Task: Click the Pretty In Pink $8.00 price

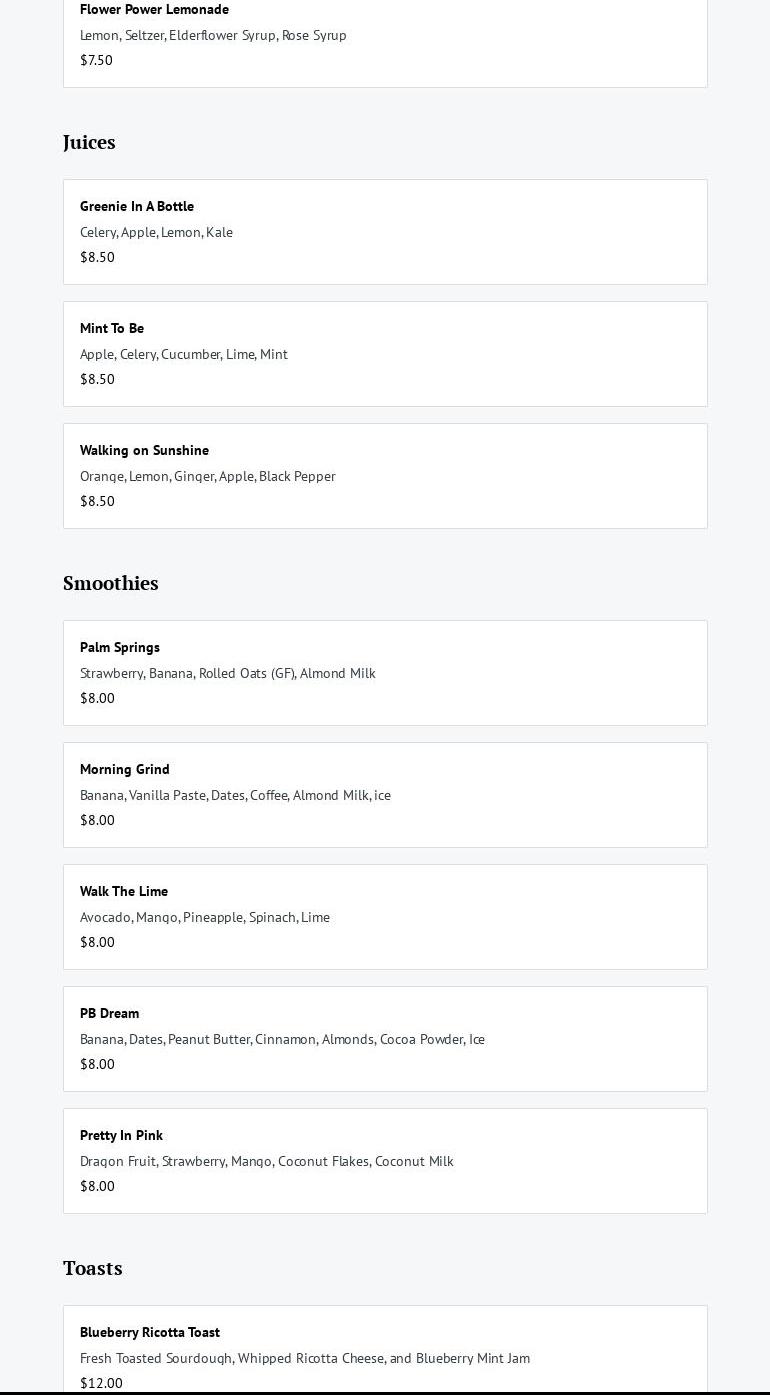Action: click(97, 1186)
